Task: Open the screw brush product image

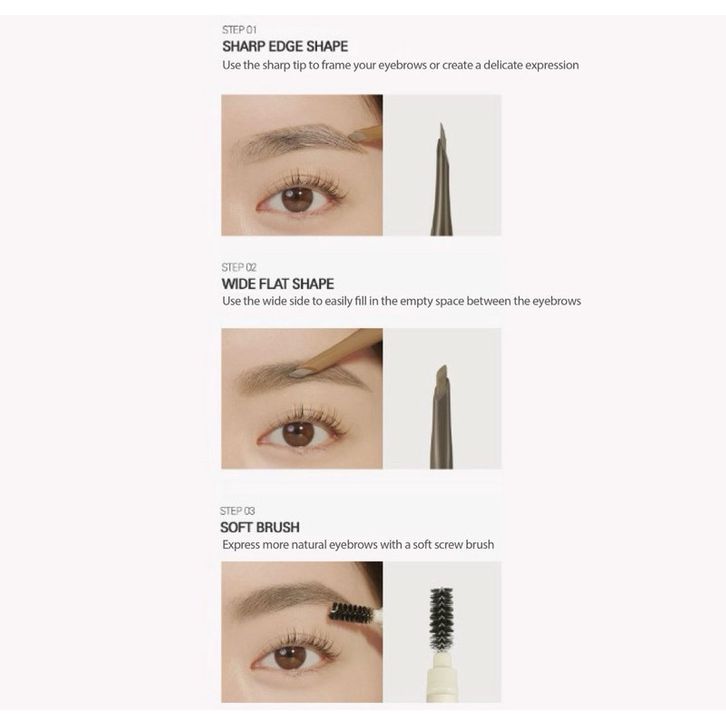Action: pyautogui.click(x=442, y=632)
